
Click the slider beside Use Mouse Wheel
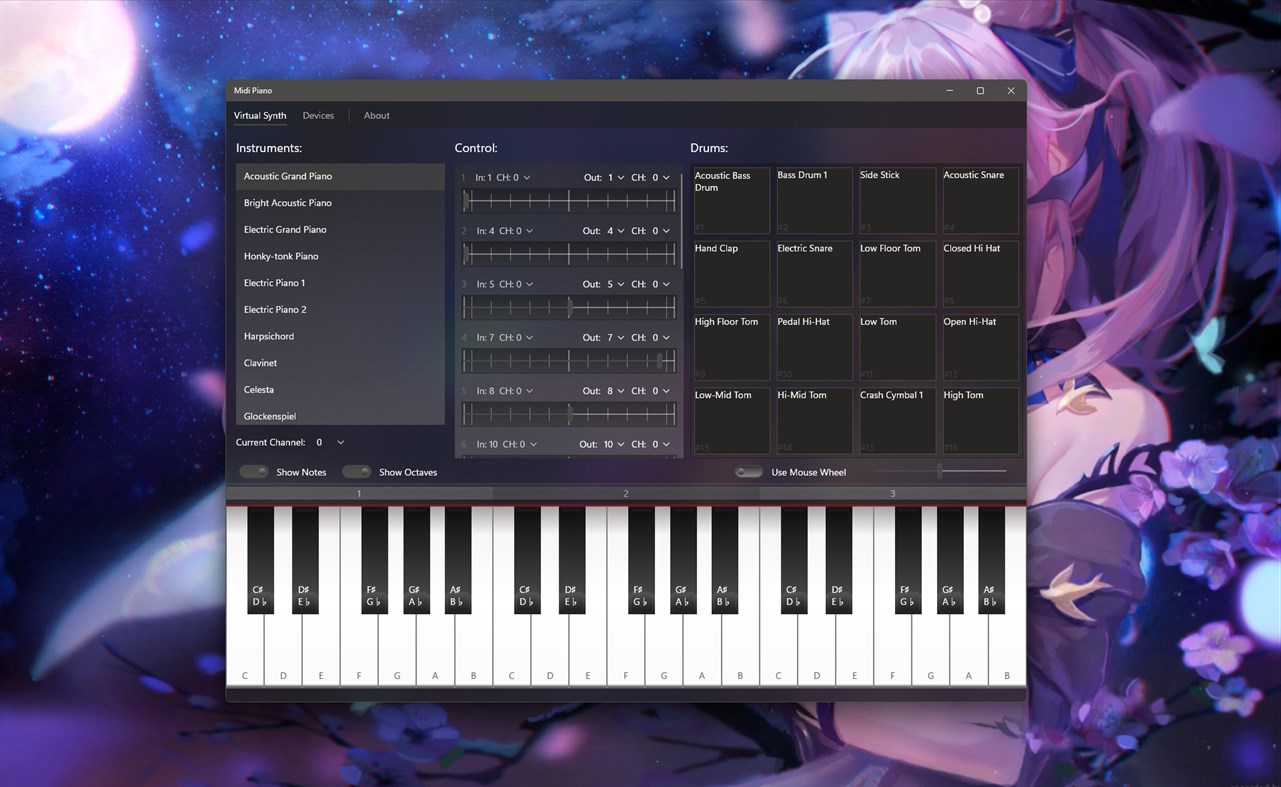(939, 471)
